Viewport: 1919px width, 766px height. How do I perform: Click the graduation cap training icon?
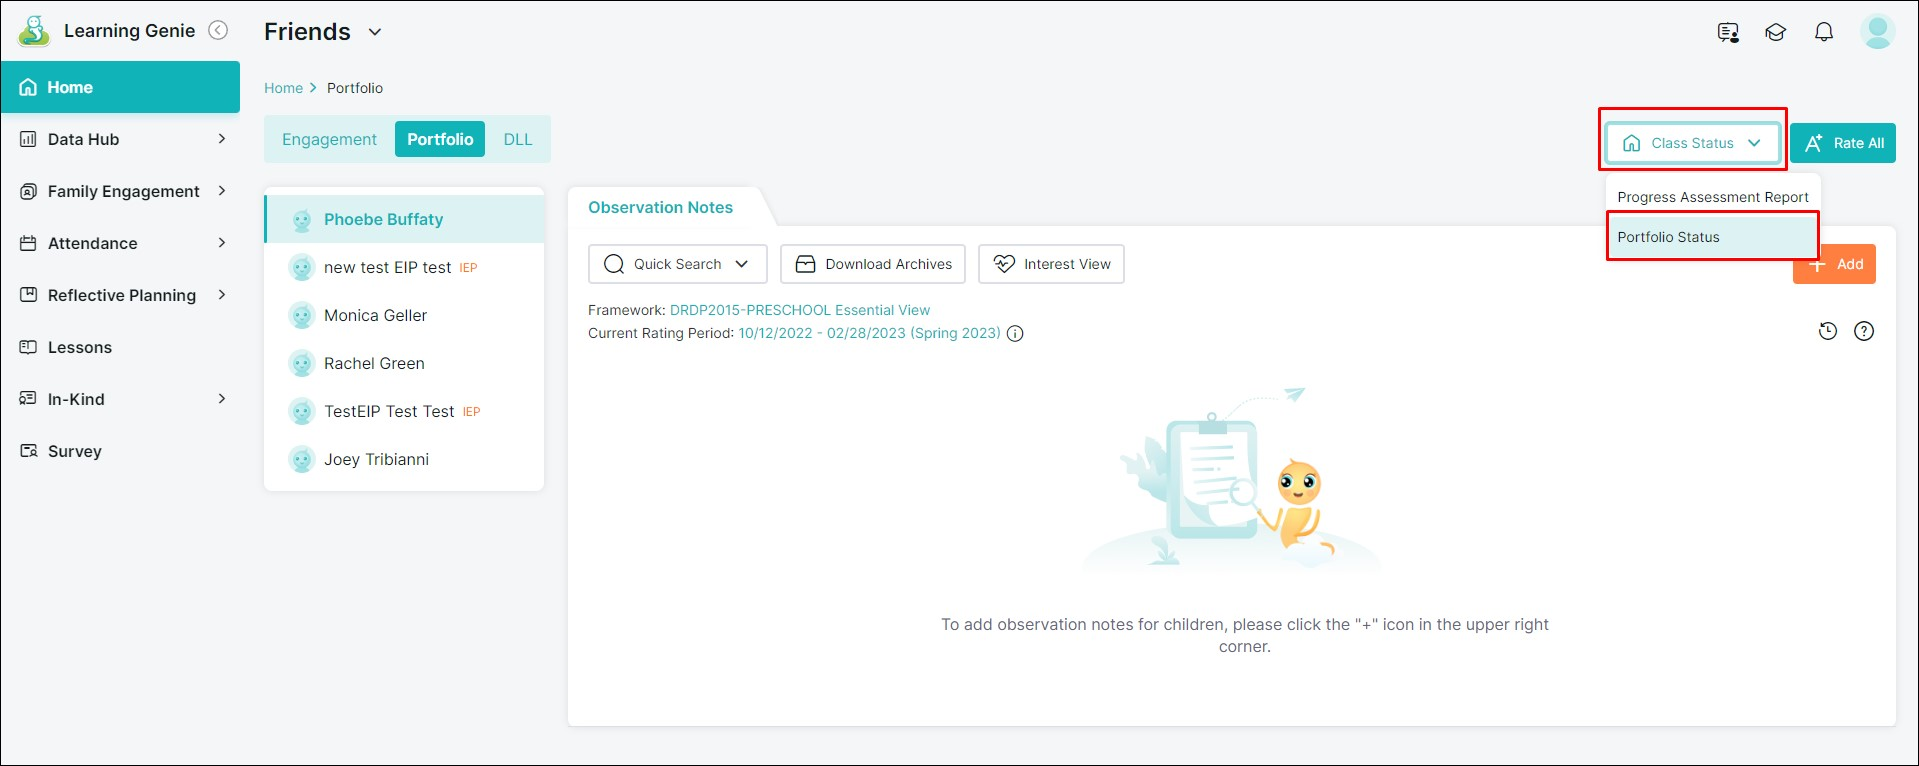pyautogui.click(x=1776, y=32)
